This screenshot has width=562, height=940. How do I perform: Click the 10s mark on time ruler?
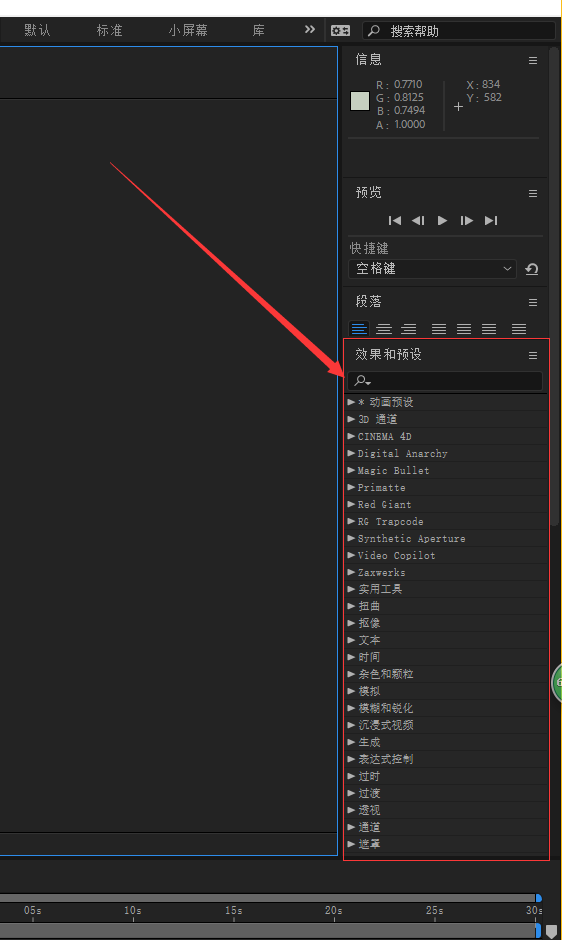click(133, 910)
